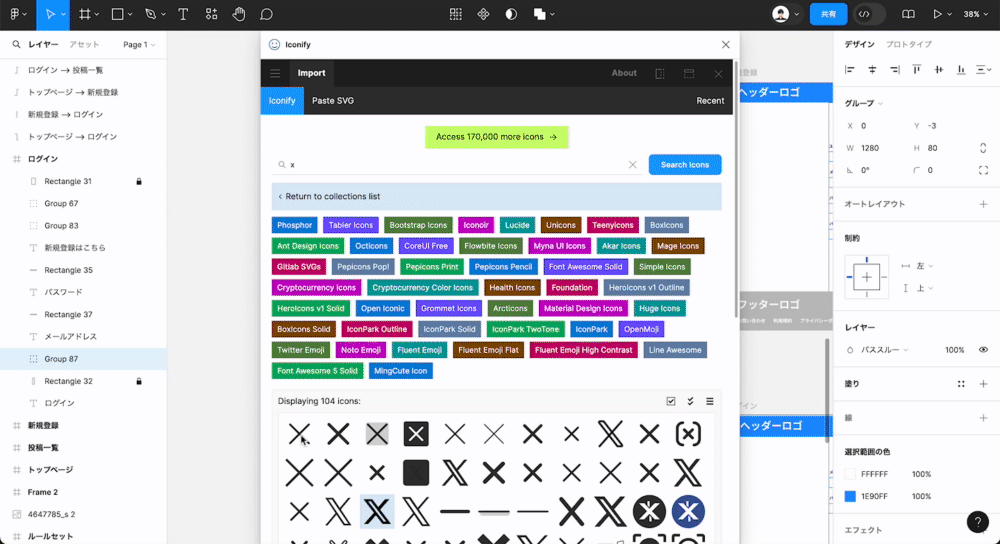Select the Frame tool
Screen dimensions: 1000x544
[x=84, y=14]
